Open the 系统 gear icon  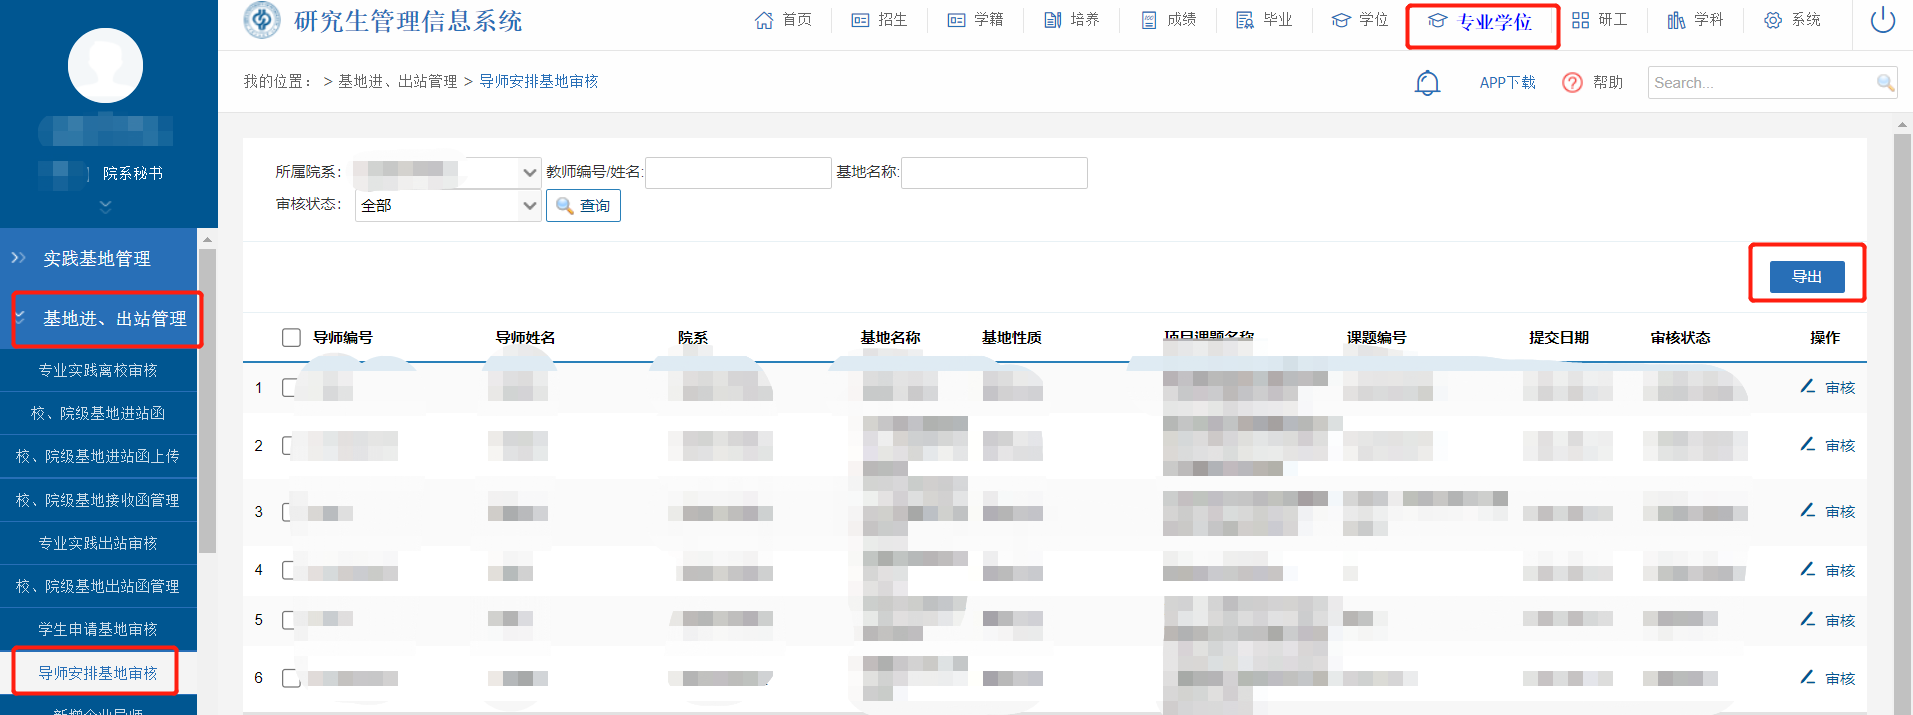pyautogui.click(x=1773, y=20)
